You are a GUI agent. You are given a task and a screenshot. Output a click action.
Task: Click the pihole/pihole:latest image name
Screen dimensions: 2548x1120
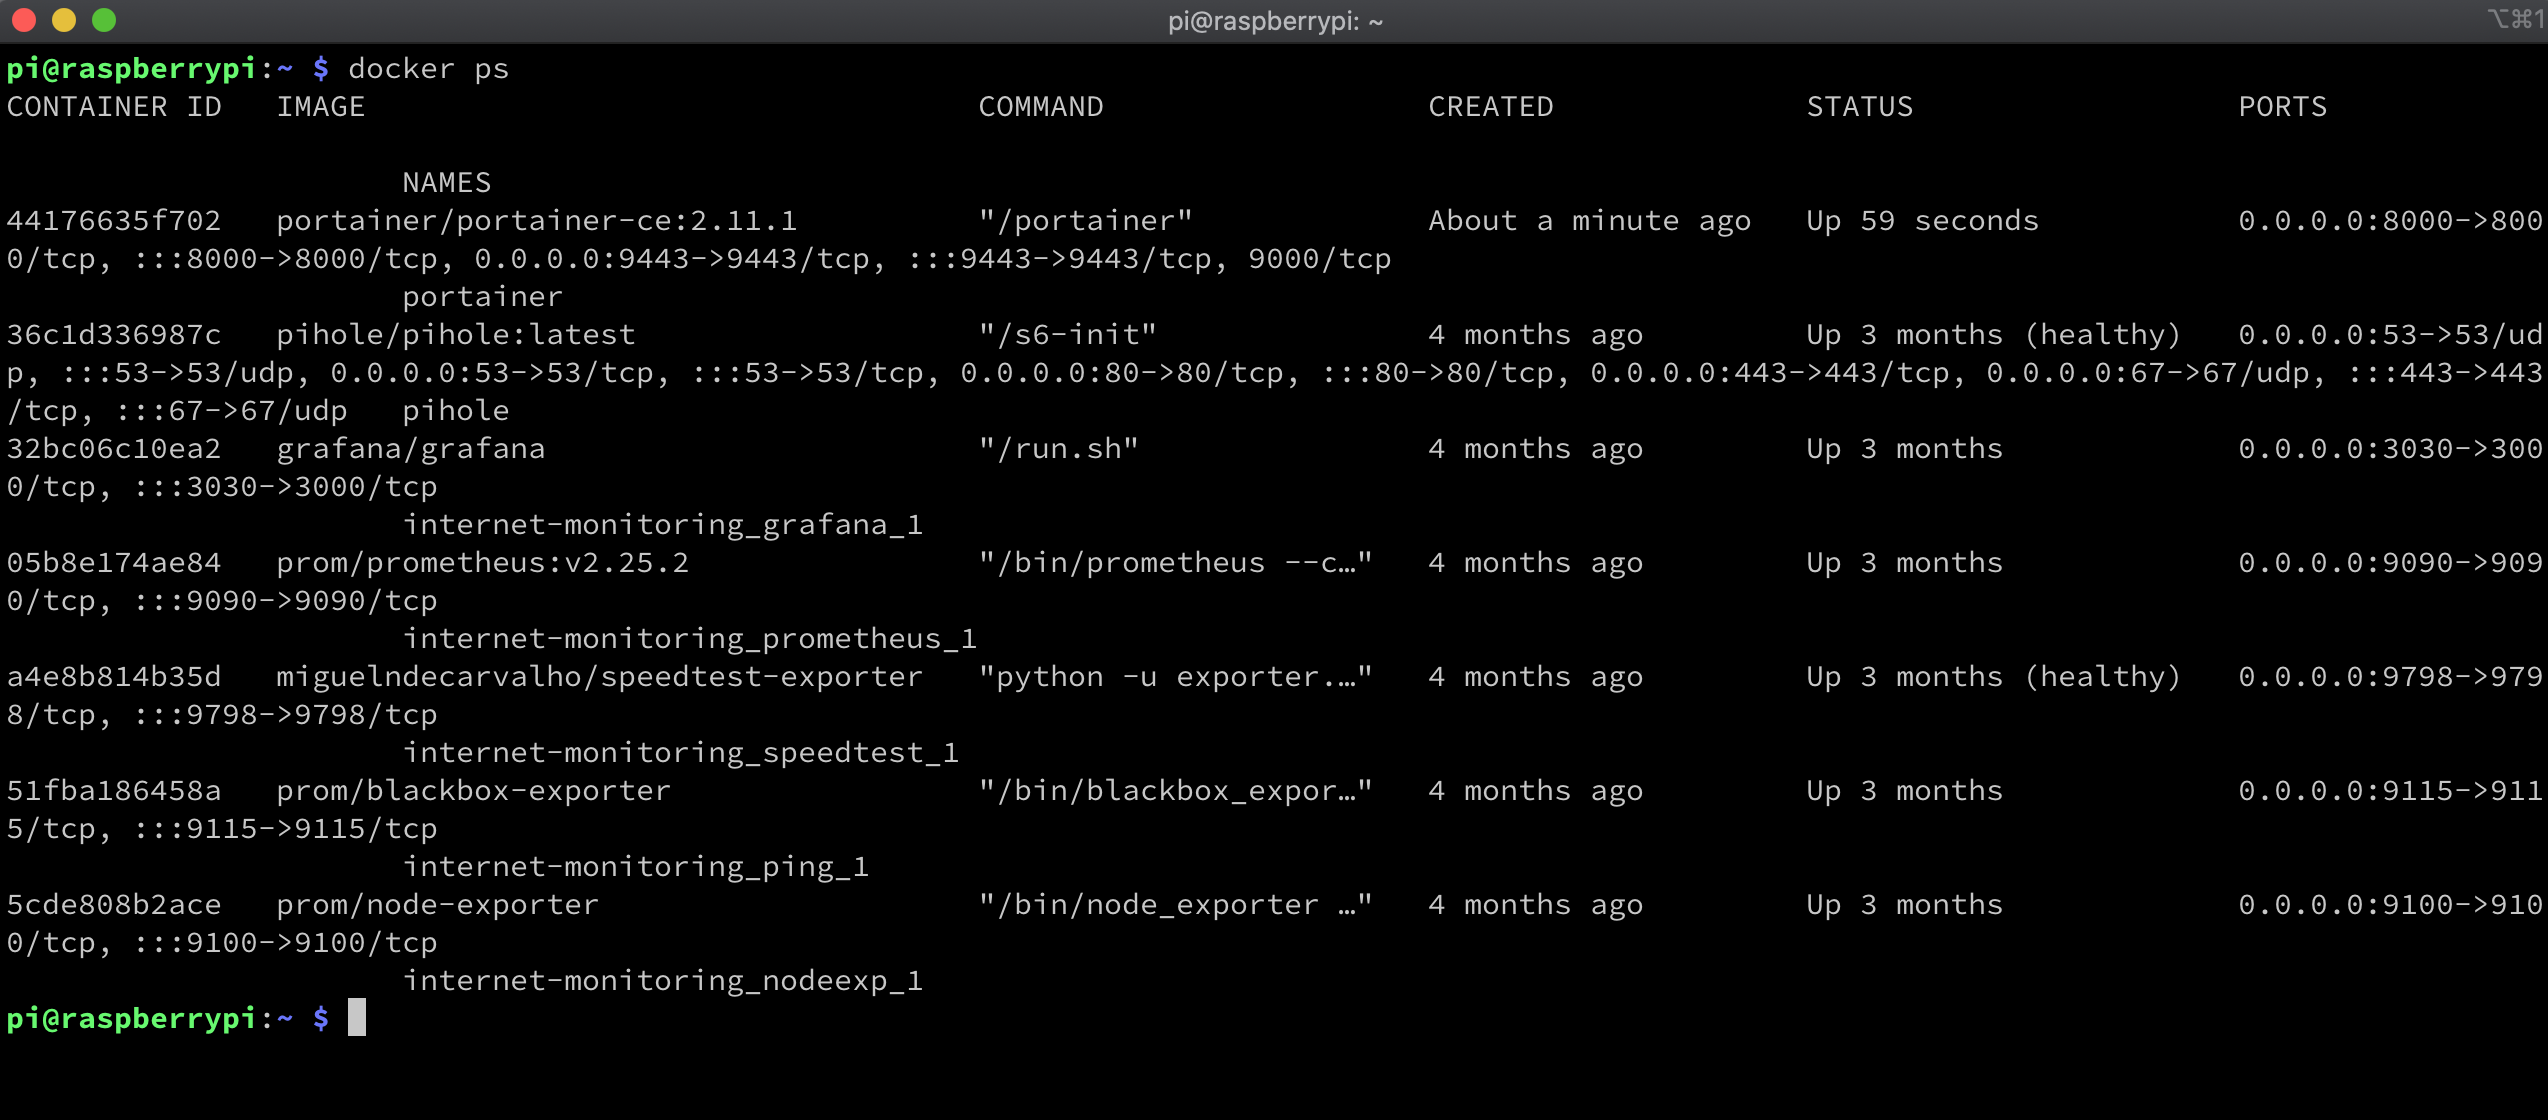click(455, 334)
